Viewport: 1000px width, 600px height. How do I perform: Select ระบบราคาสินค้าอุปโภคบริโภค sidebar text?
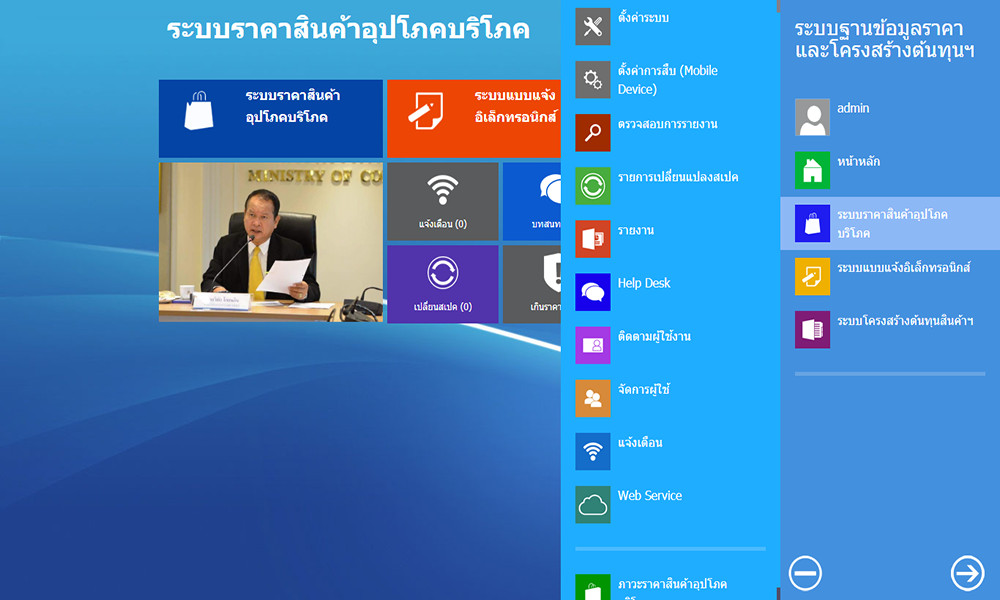click(x=892, y=223)
